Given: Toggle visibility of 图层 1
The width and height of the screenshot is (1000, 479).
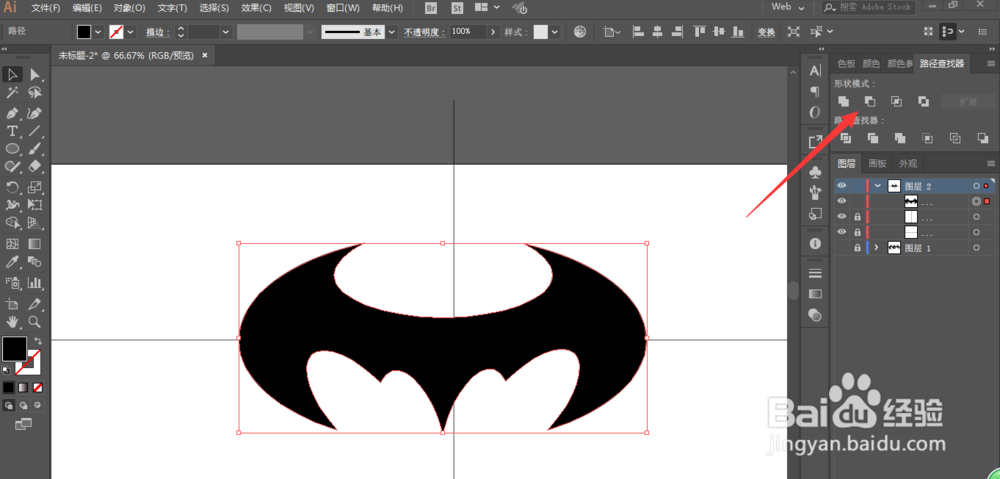Looking at the screenshot, I should pyautogui.click(x=842, y=248).
